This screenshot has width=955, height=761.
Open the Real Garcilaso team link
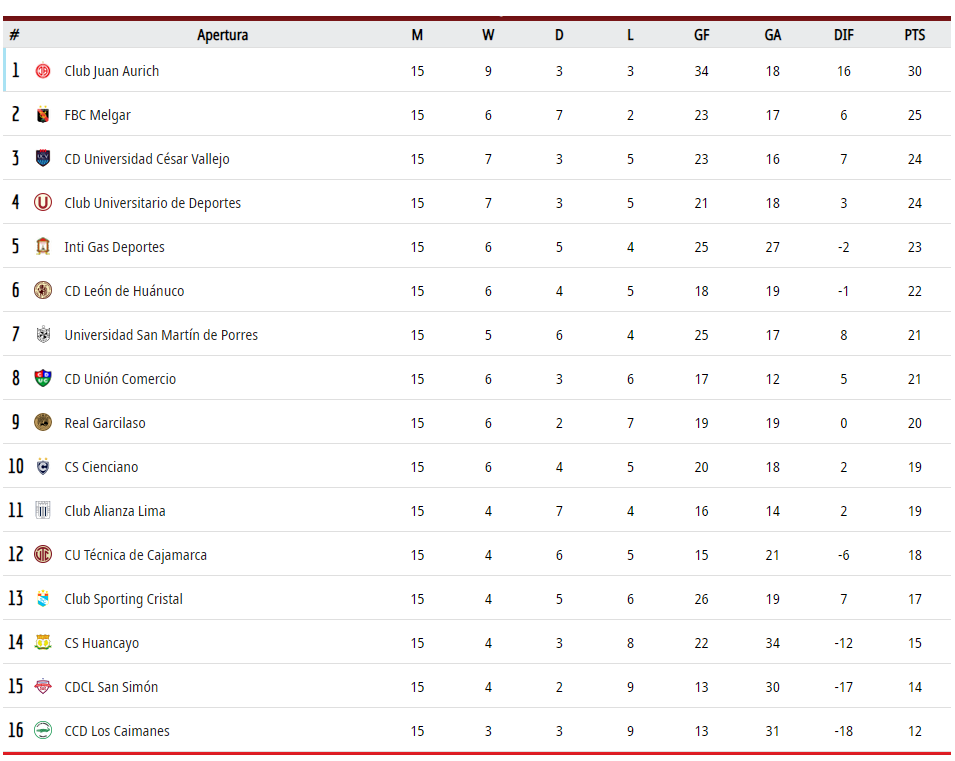[x=105, y=423]
